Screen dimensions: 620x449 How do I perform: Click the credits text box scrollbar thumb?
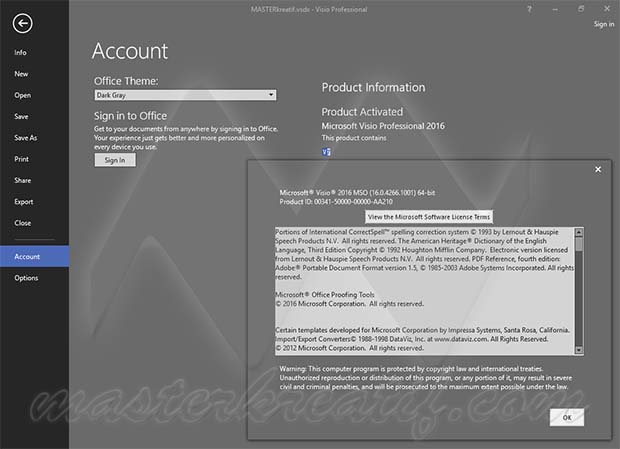click(x=579, y=243)
